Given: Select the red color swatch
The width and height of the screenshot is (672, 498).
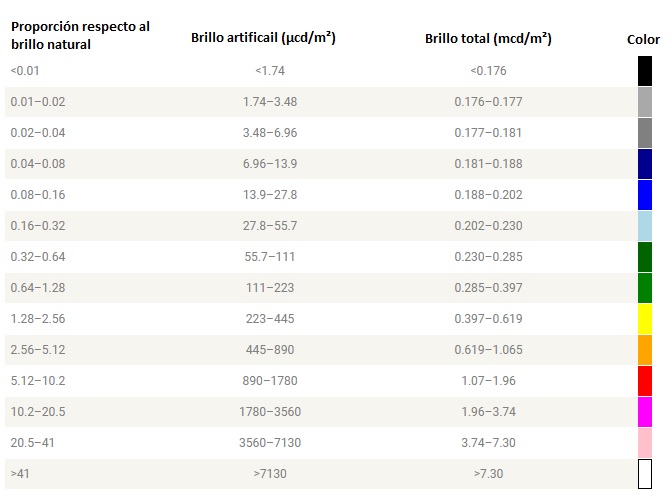Looking at the screenshot, I should (645, 381).
